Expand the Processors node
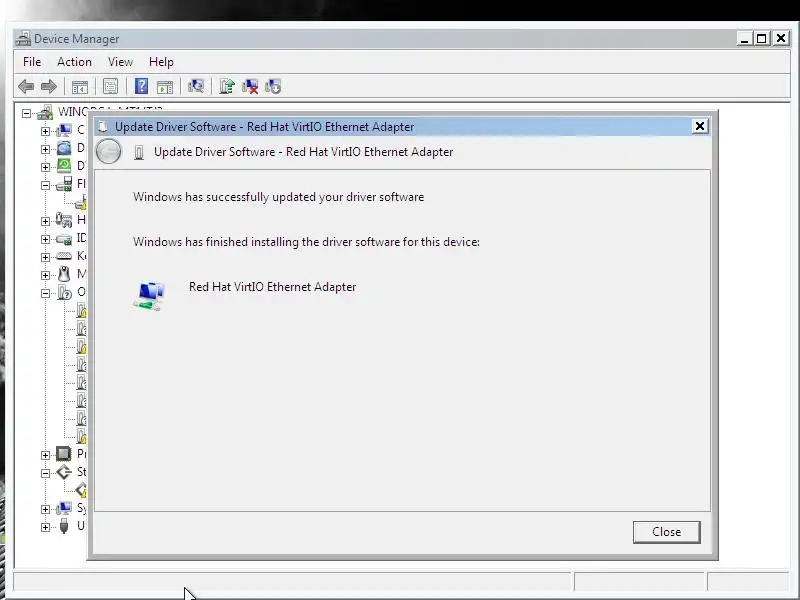The image size is (800, 600). (45, 455)
